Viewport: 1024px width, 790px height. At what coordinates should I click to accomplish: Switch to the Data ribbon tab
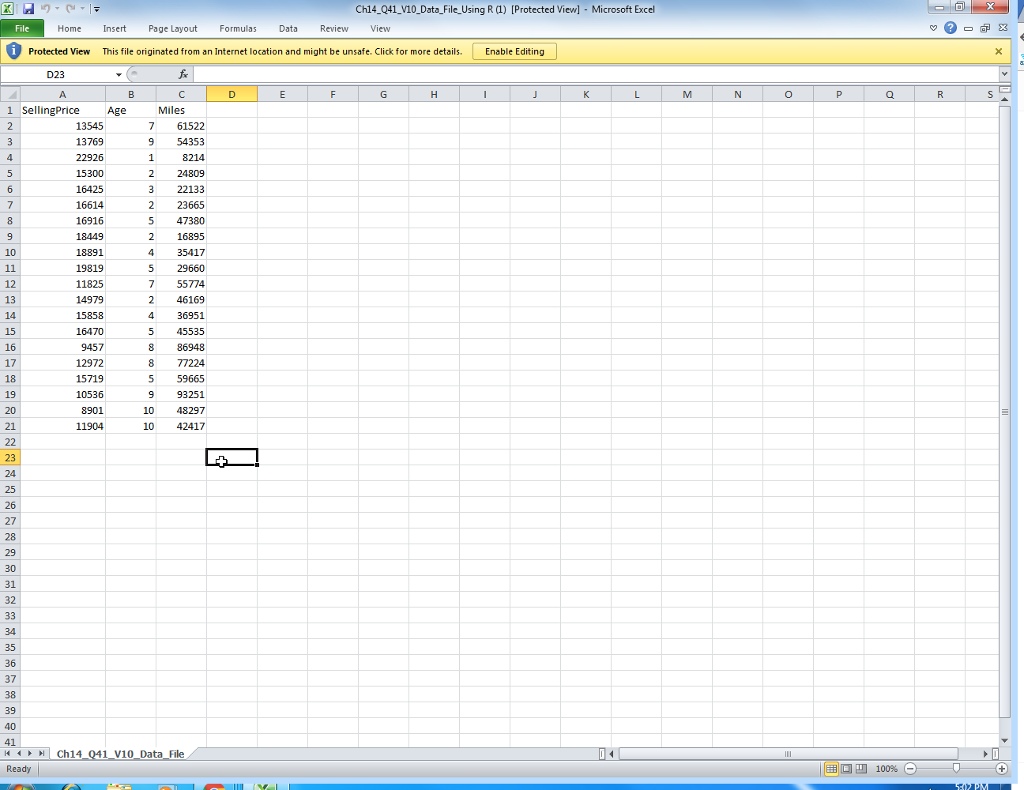288,28
